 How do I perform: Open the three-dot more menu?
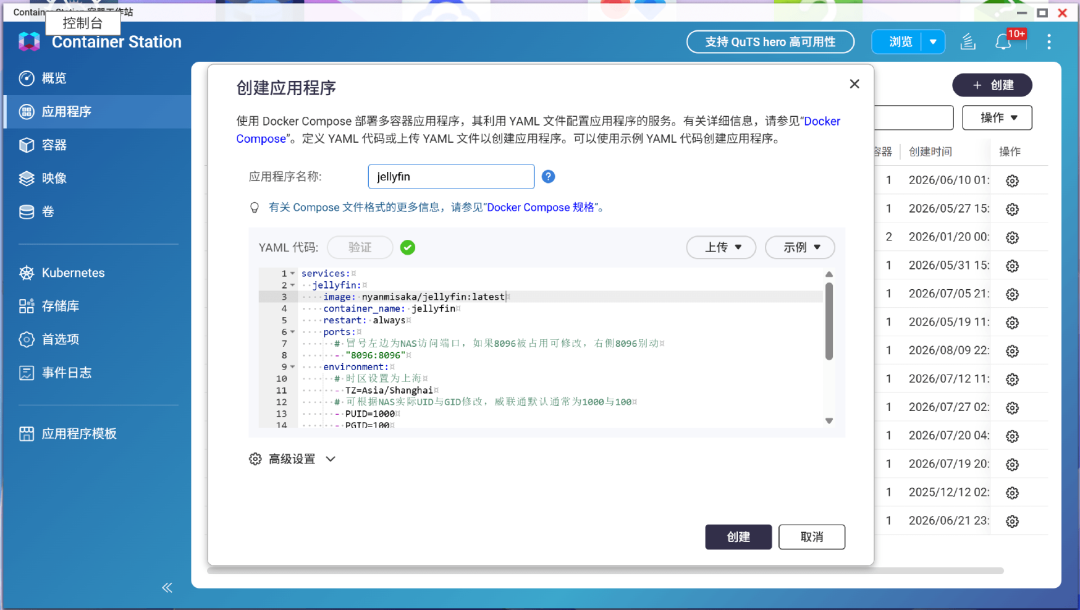tap(1048, 42)
